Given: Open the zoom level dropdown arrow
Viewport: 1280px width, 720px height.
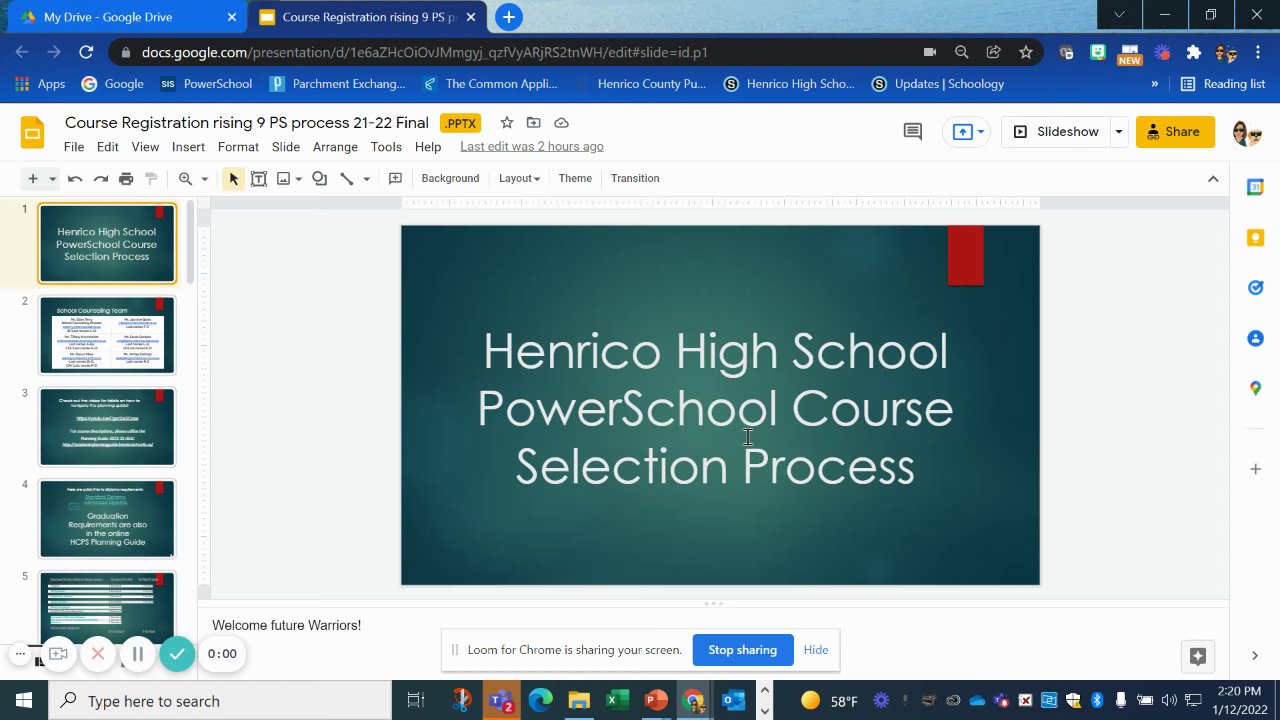Looking at the screenshot, I should tap(204, 179).
